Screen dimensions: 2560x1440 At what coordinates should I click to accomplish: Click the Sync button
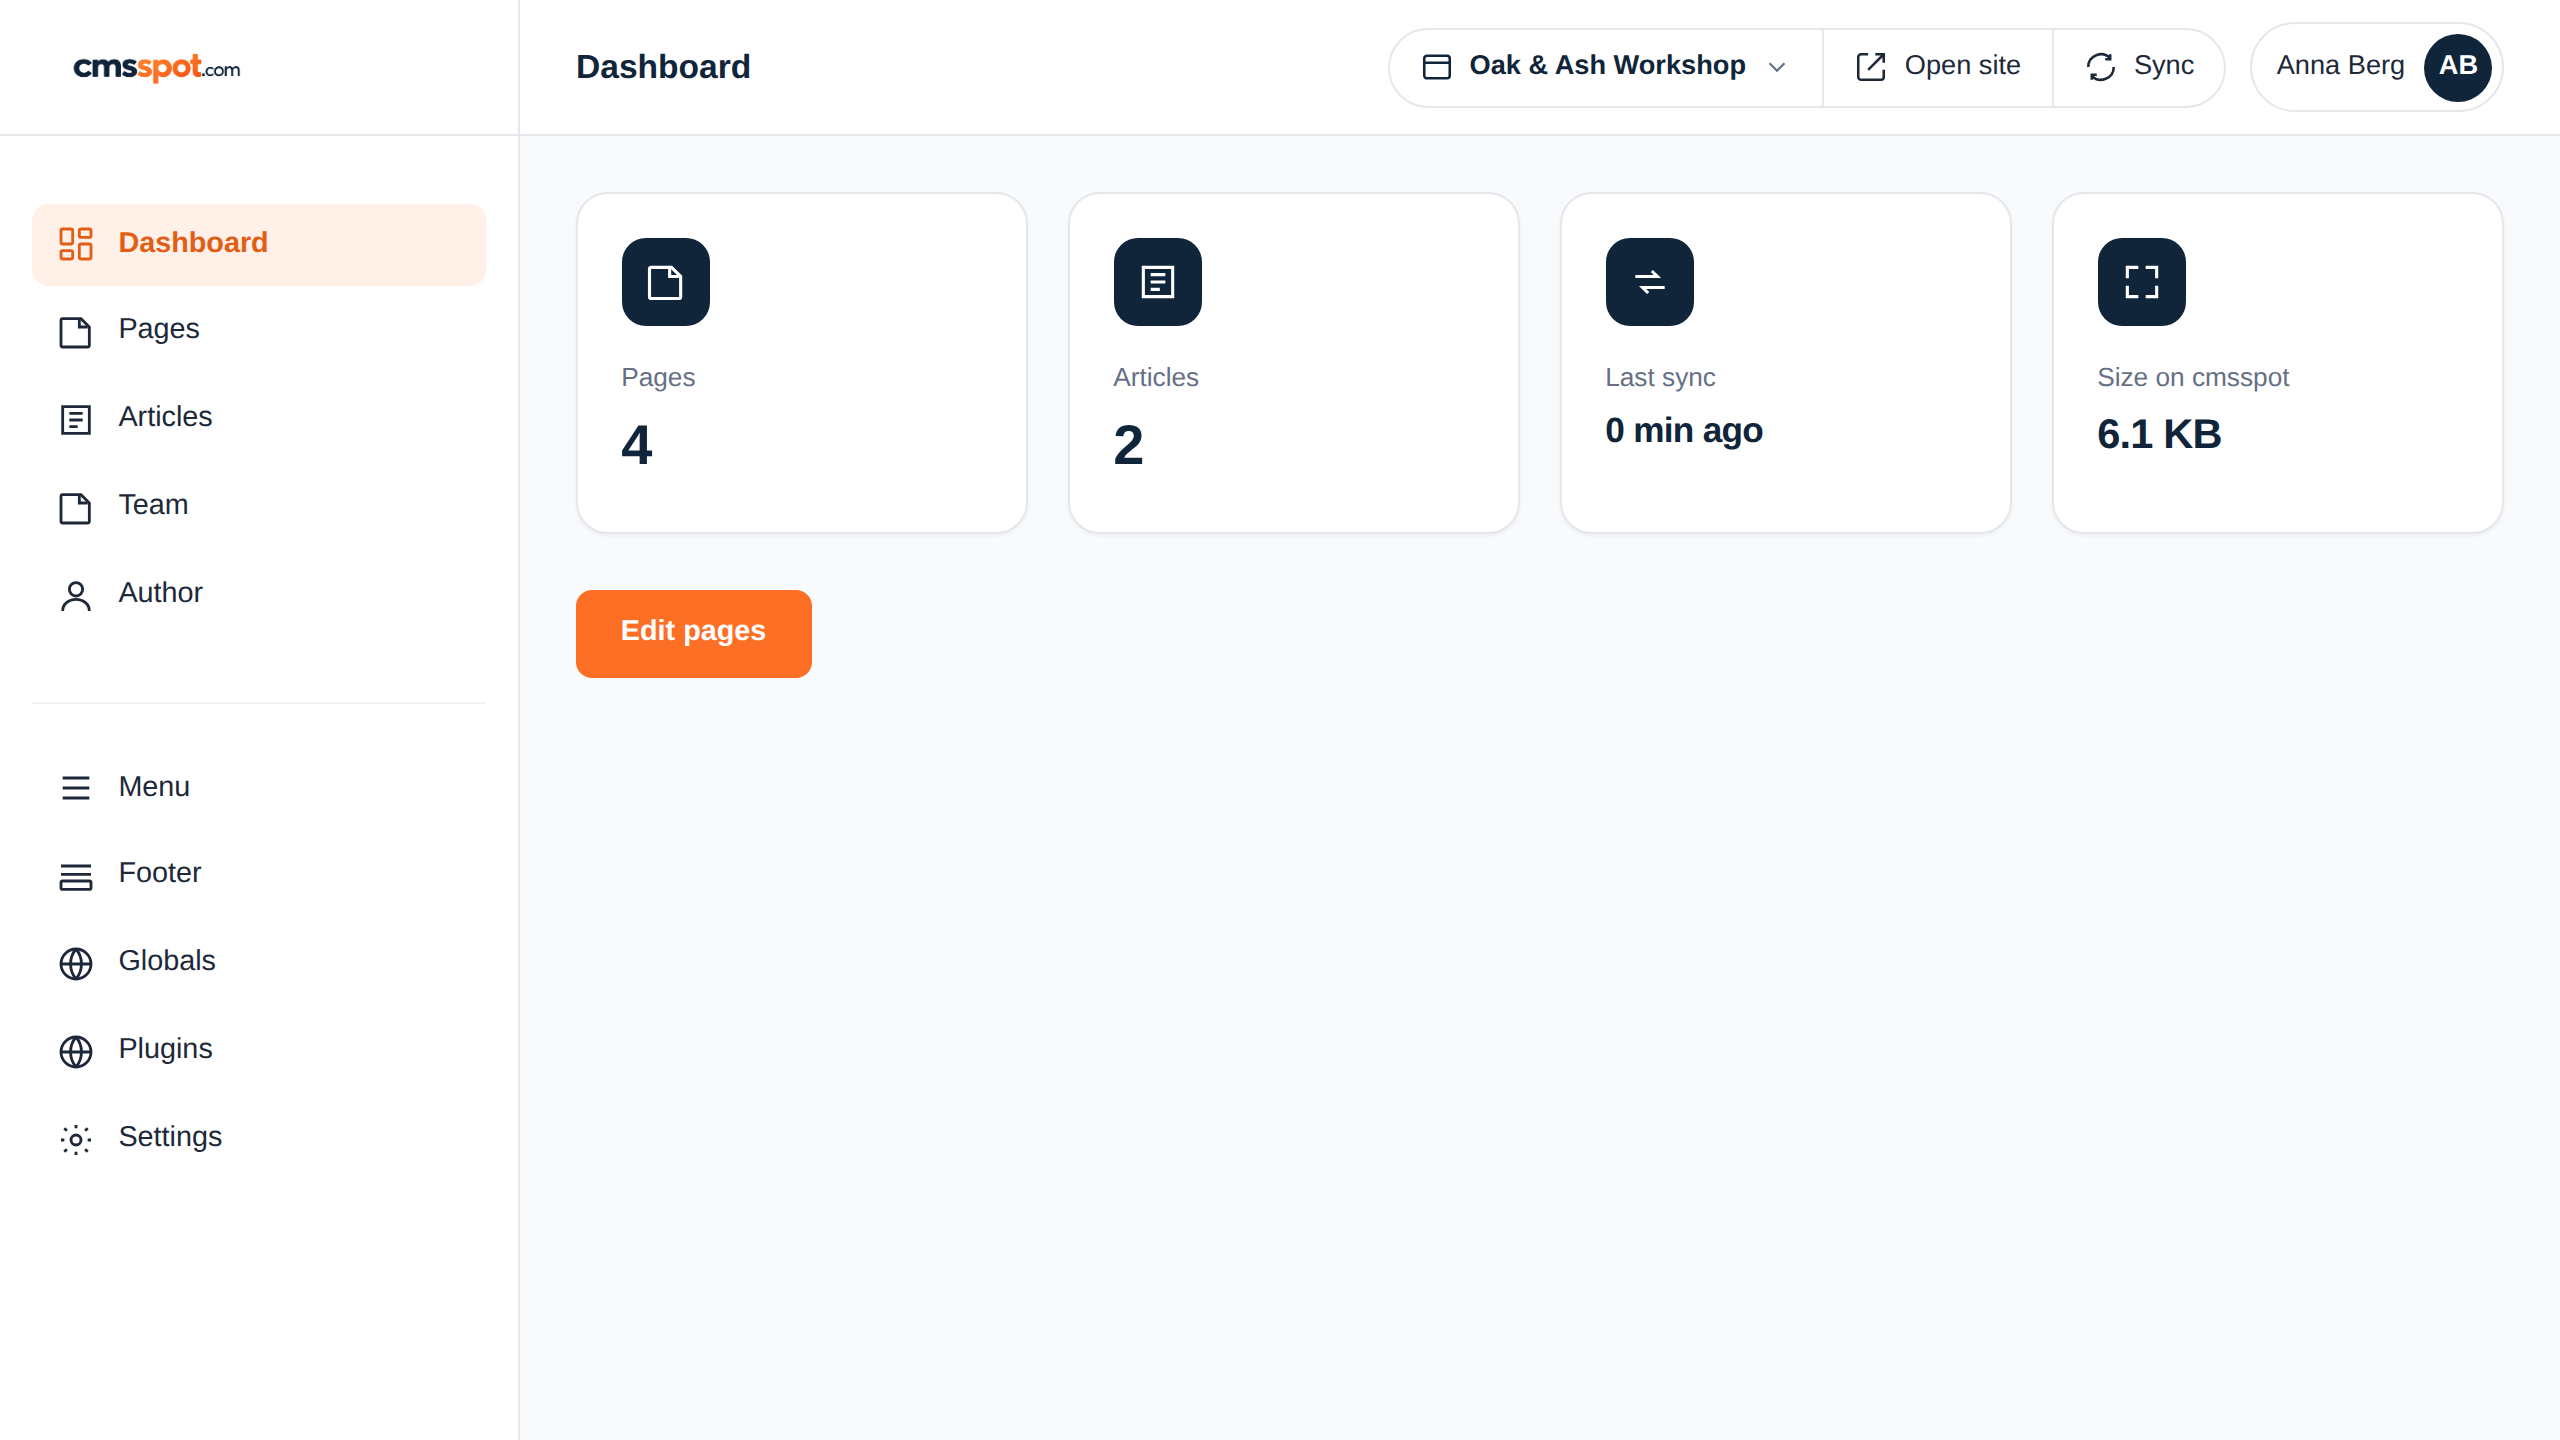(x=2140, y=67)
